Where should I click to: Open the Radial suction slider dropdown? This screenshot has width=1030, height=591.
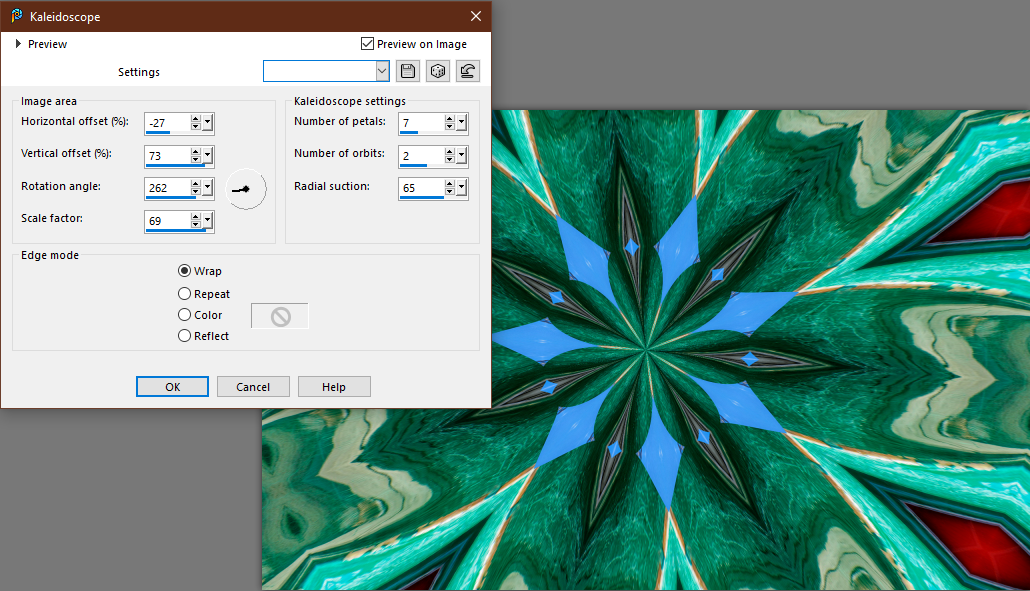[x=462, y=188]
